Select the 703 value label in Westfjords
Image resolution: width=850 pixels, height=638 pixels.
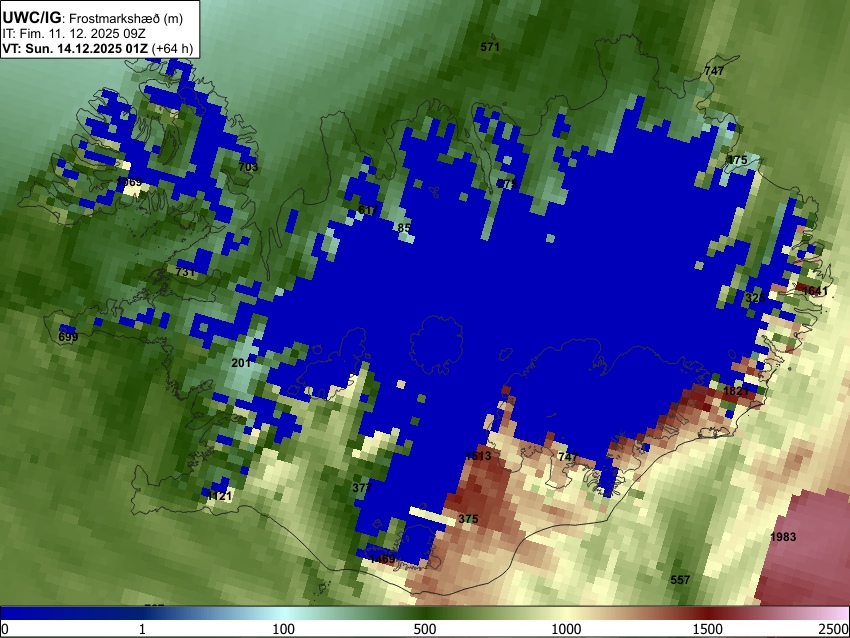[x=248, y=167]
